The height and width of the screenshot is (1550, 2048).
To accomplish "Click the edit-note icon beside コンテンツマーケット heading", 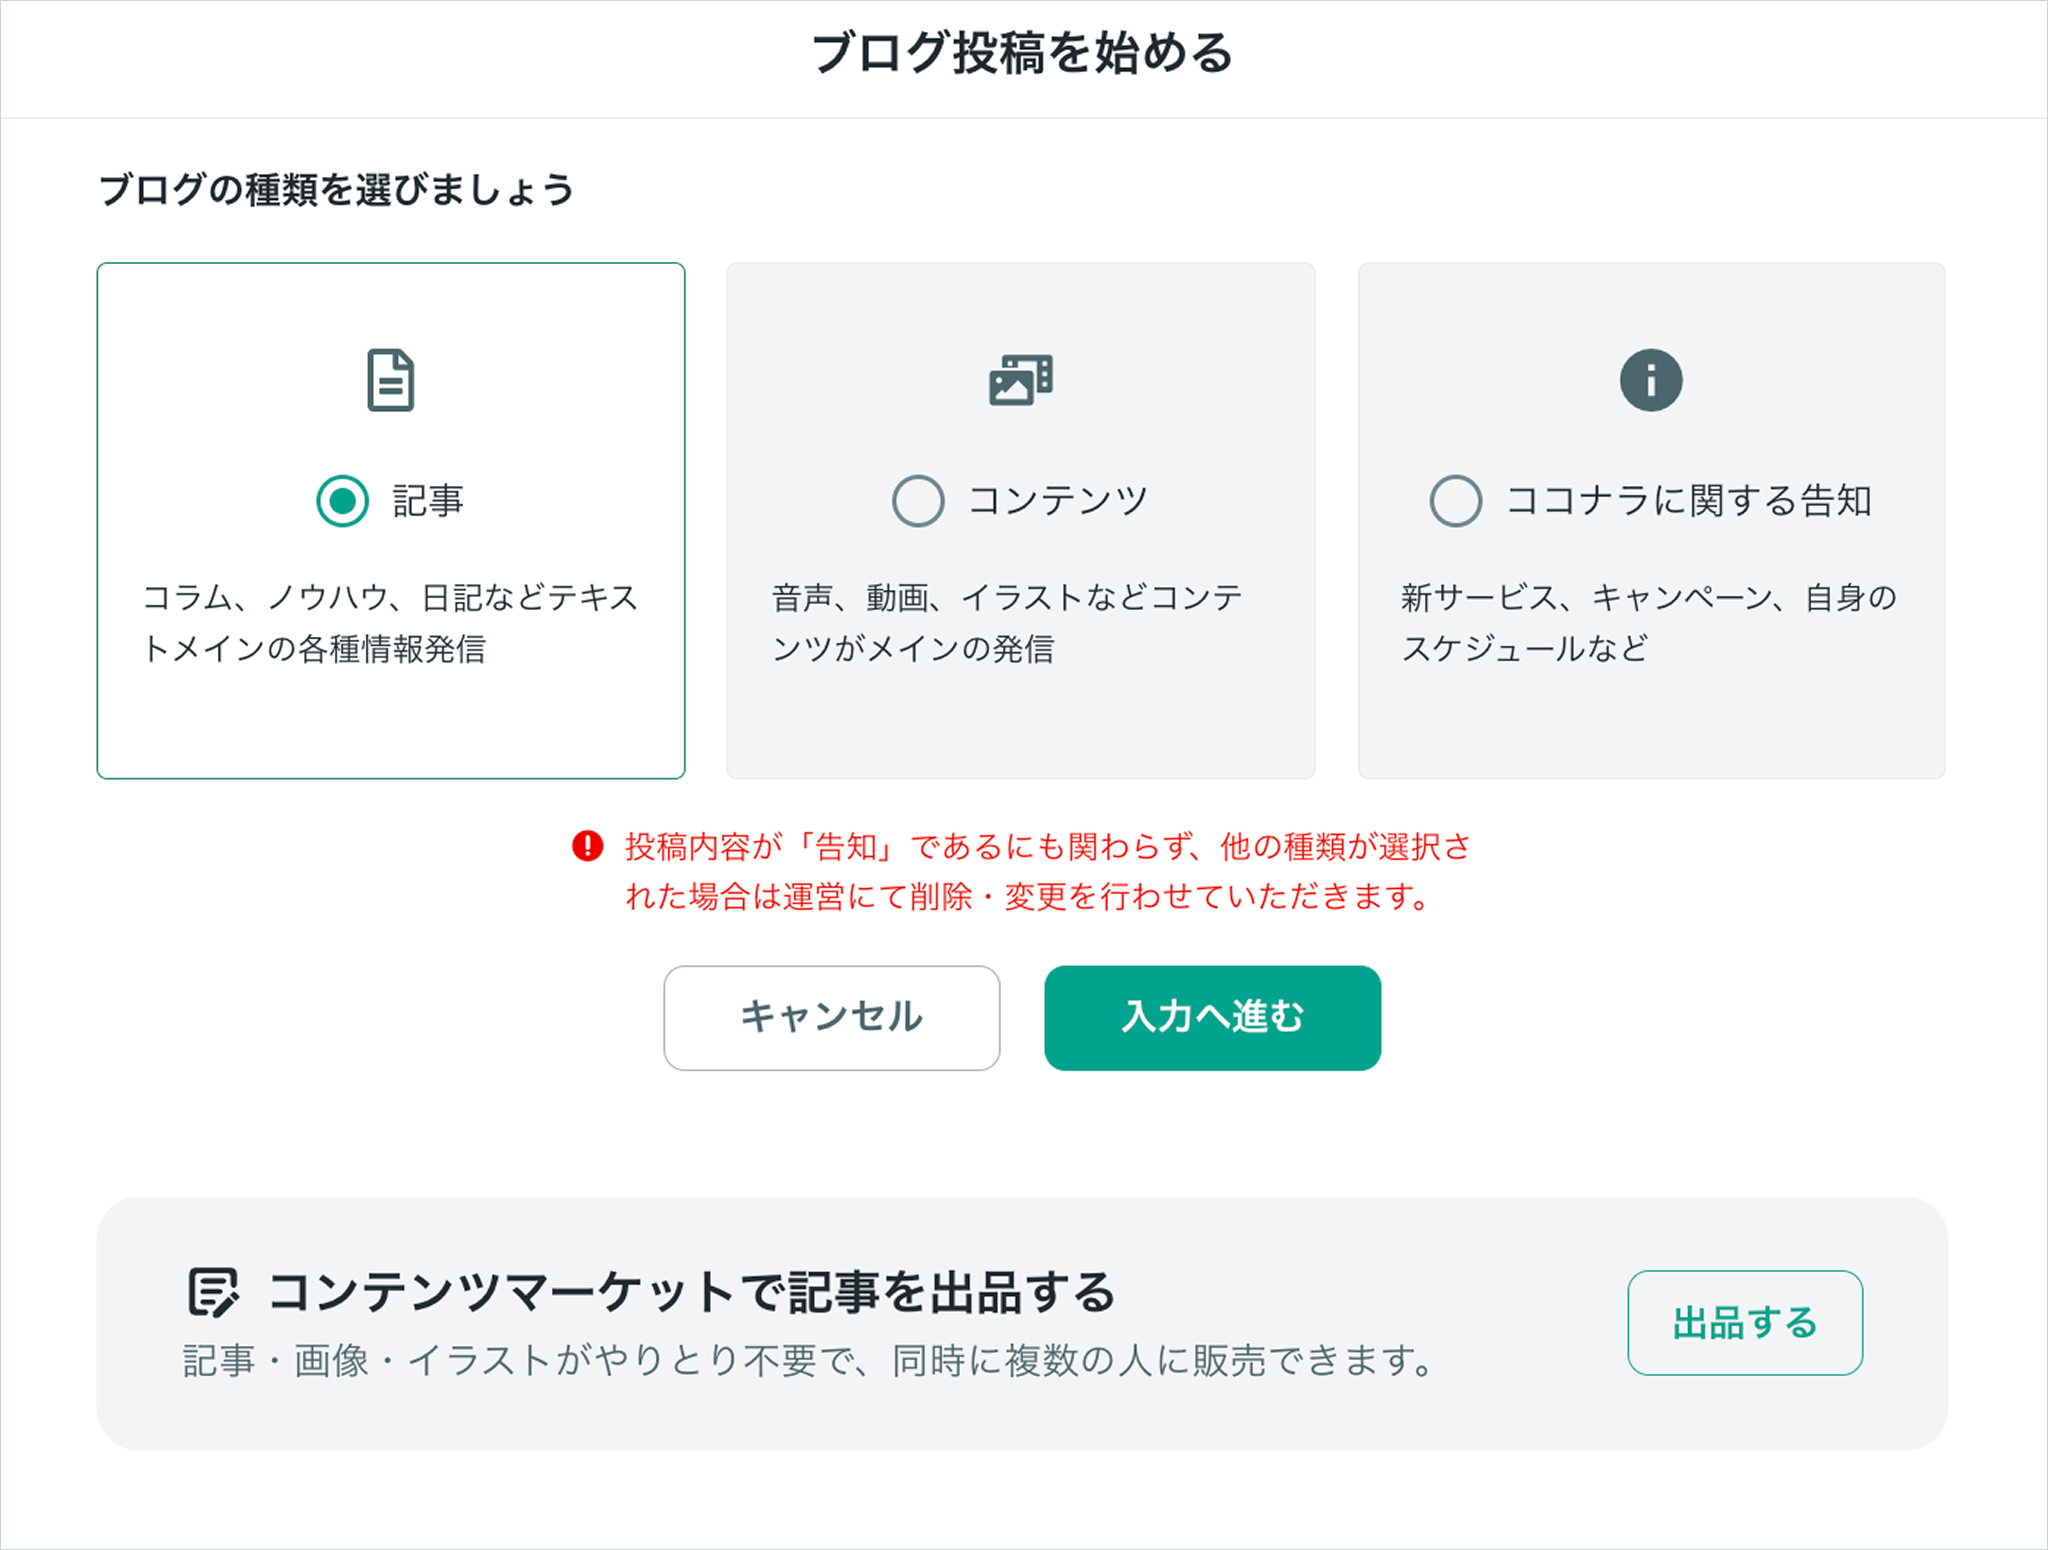I will pos(213,1291).
